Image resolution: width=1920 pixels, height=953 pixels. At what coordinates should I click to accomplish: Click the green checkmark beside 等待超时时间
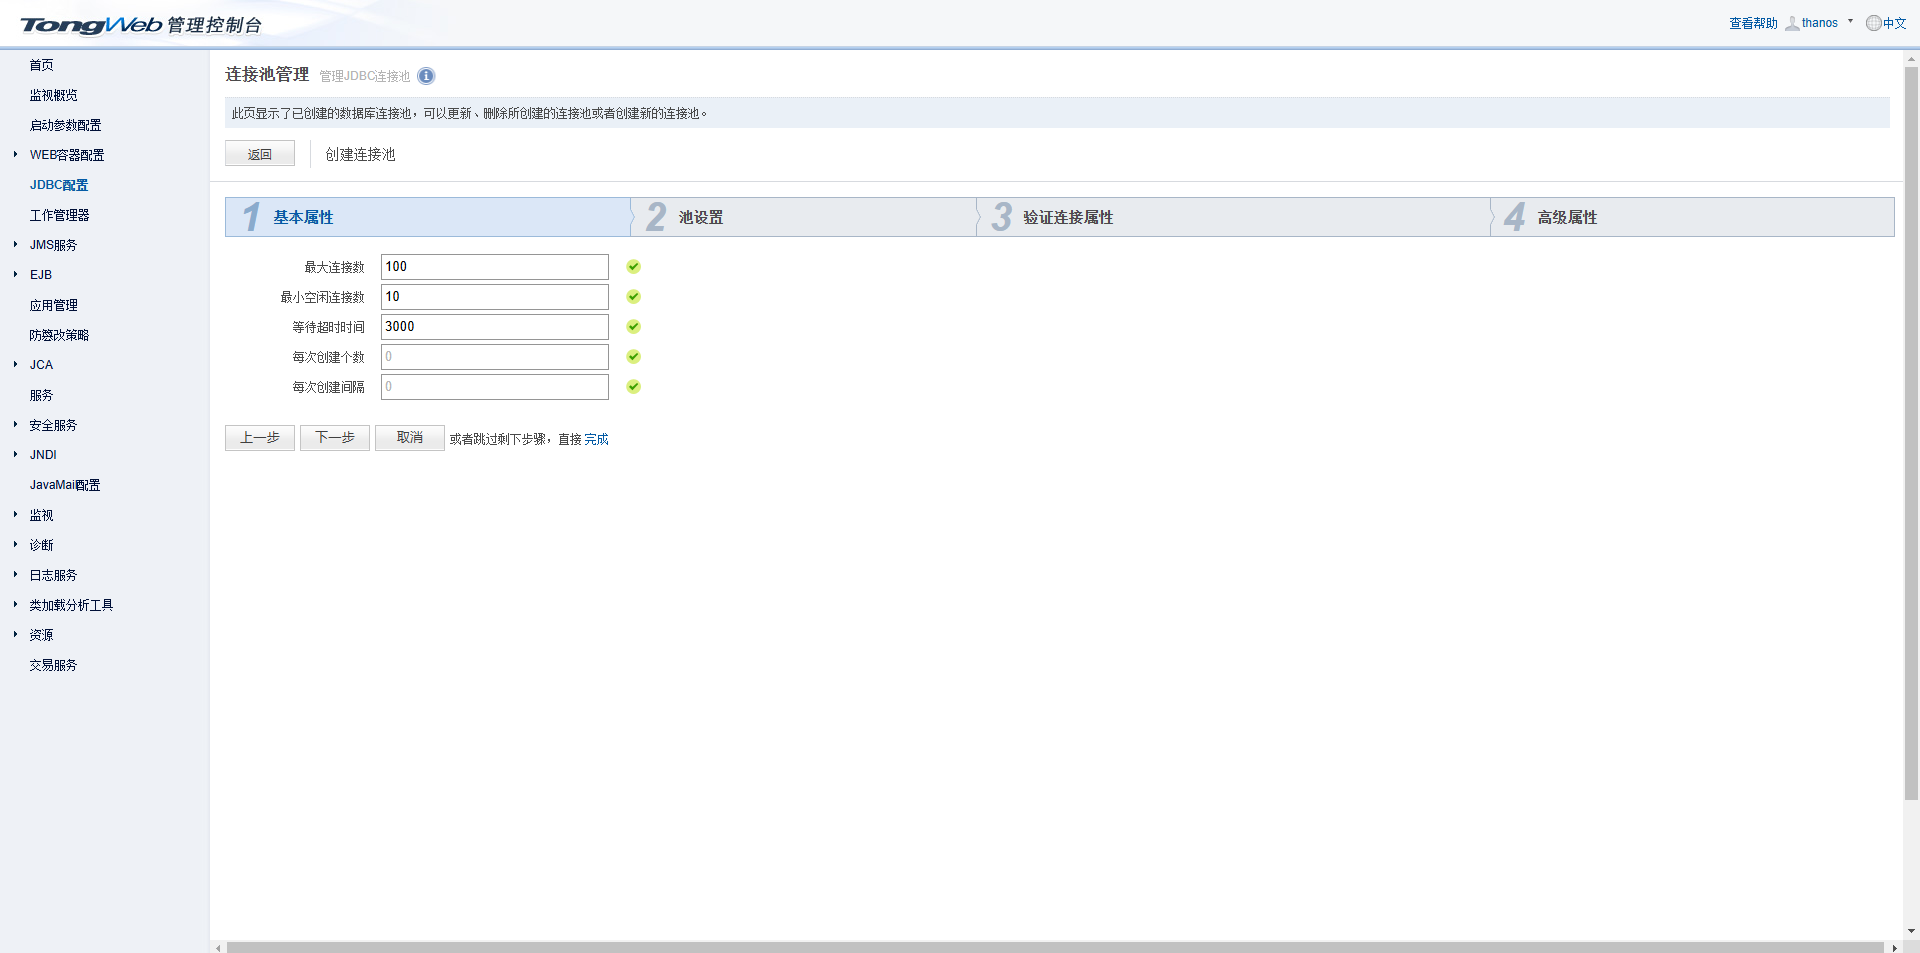point(633,327)
